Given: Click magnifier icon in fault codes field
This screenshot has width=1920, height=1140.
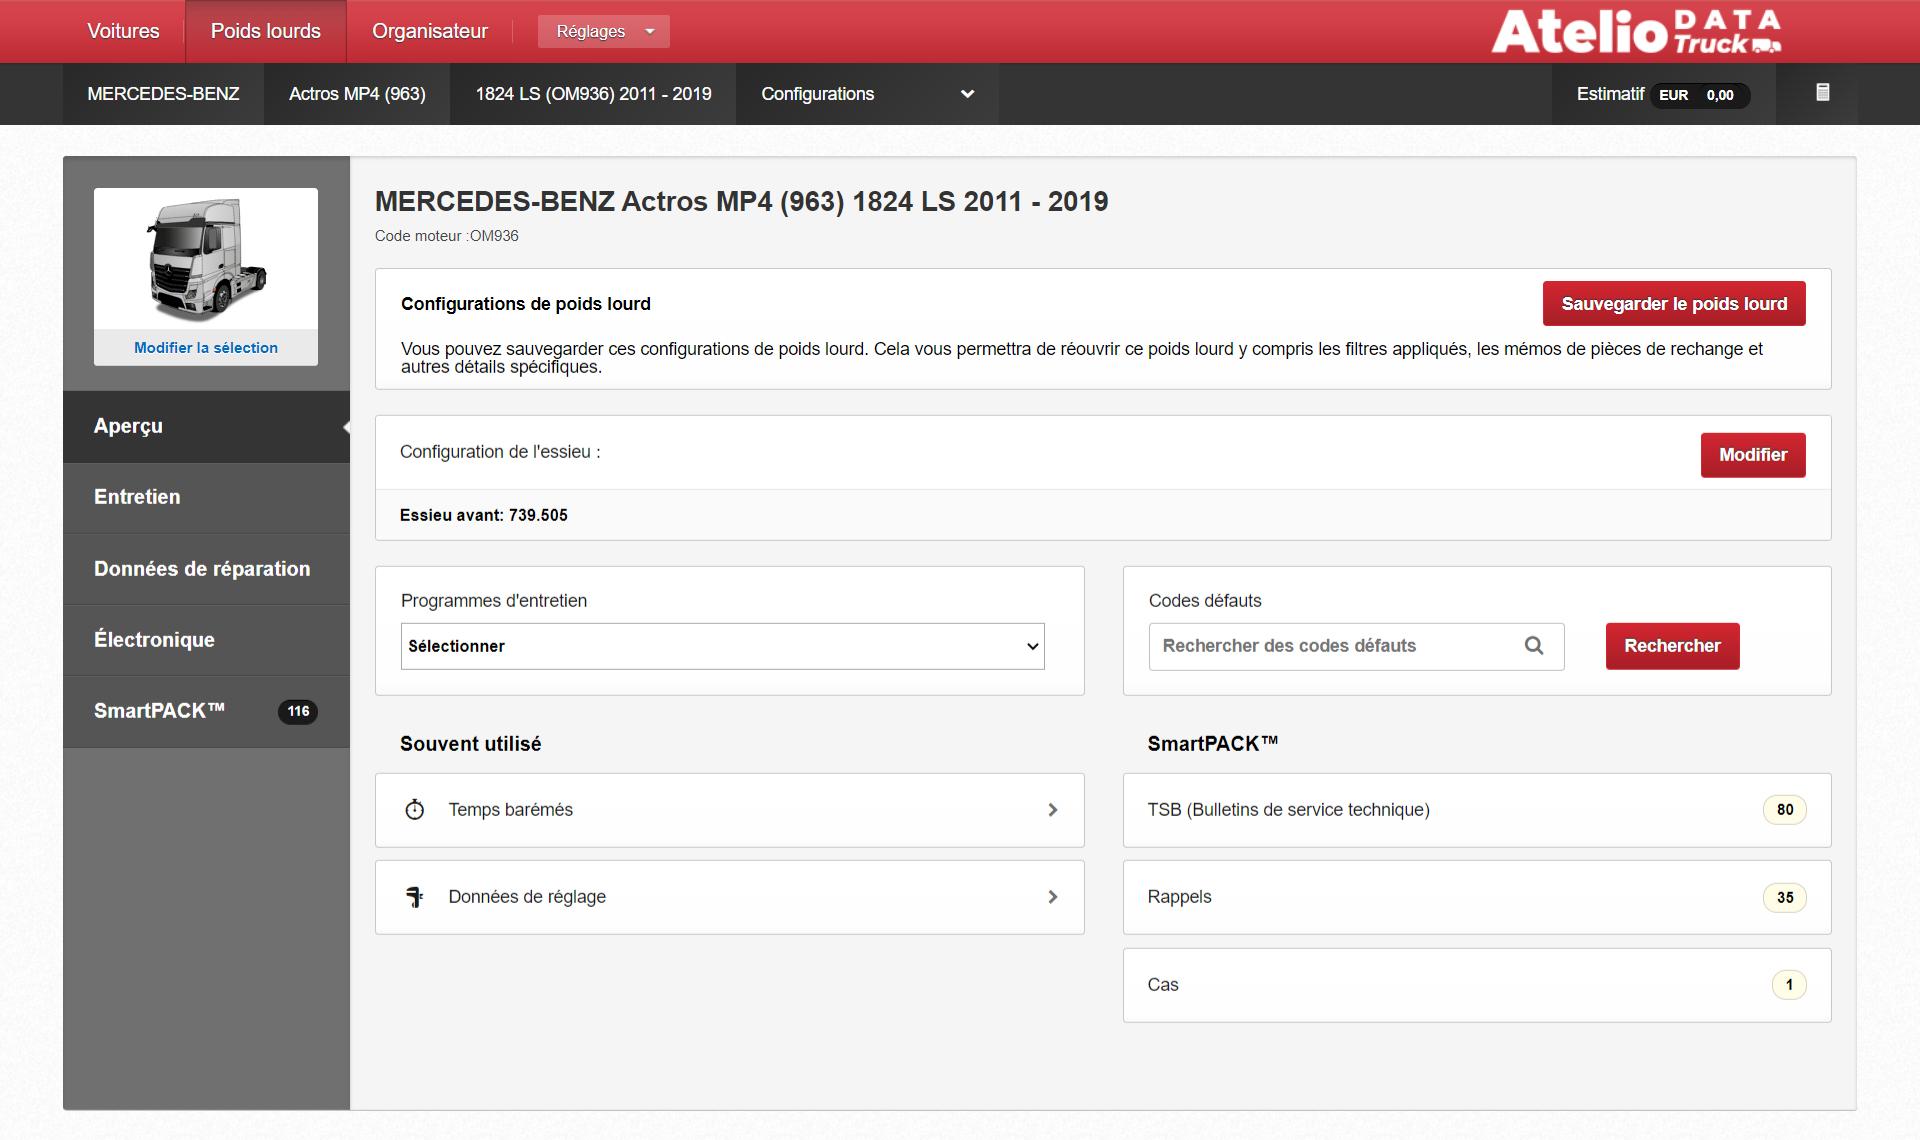Looking at the screenshot, I should [1534, 646].
